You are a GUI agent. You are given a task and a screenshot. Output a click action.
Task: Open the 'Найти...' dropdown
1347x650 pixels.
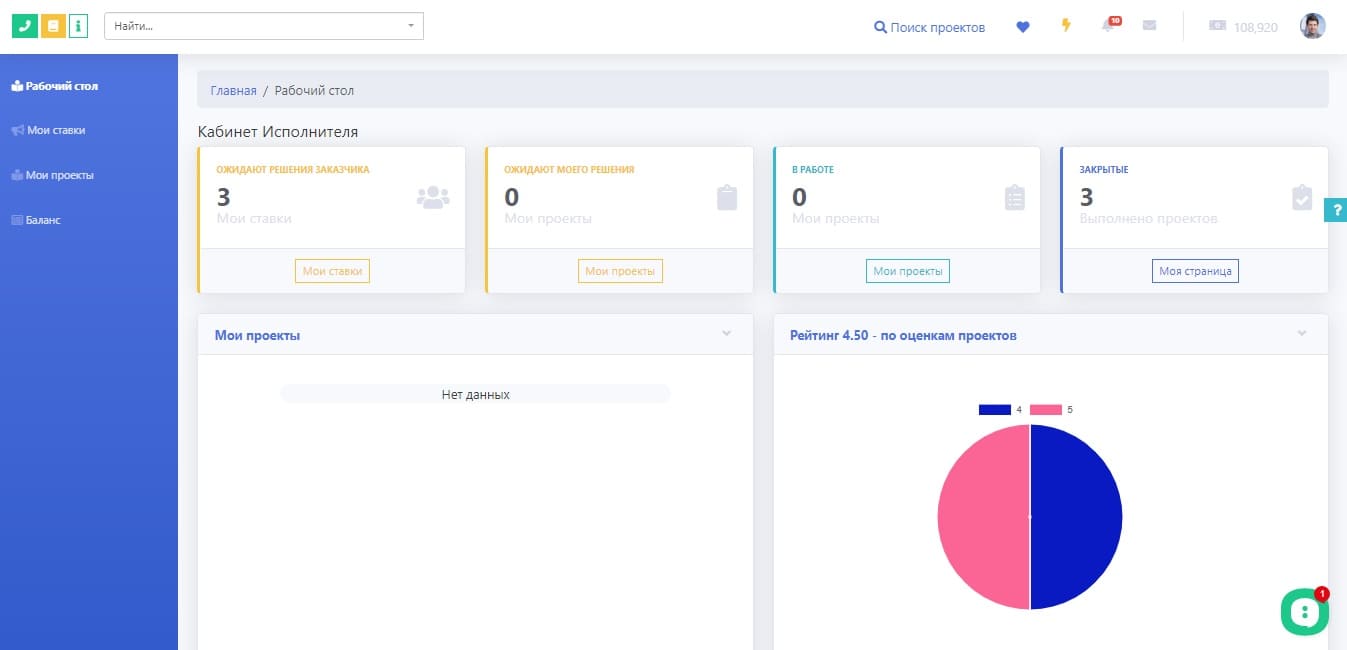pos(264,26)
